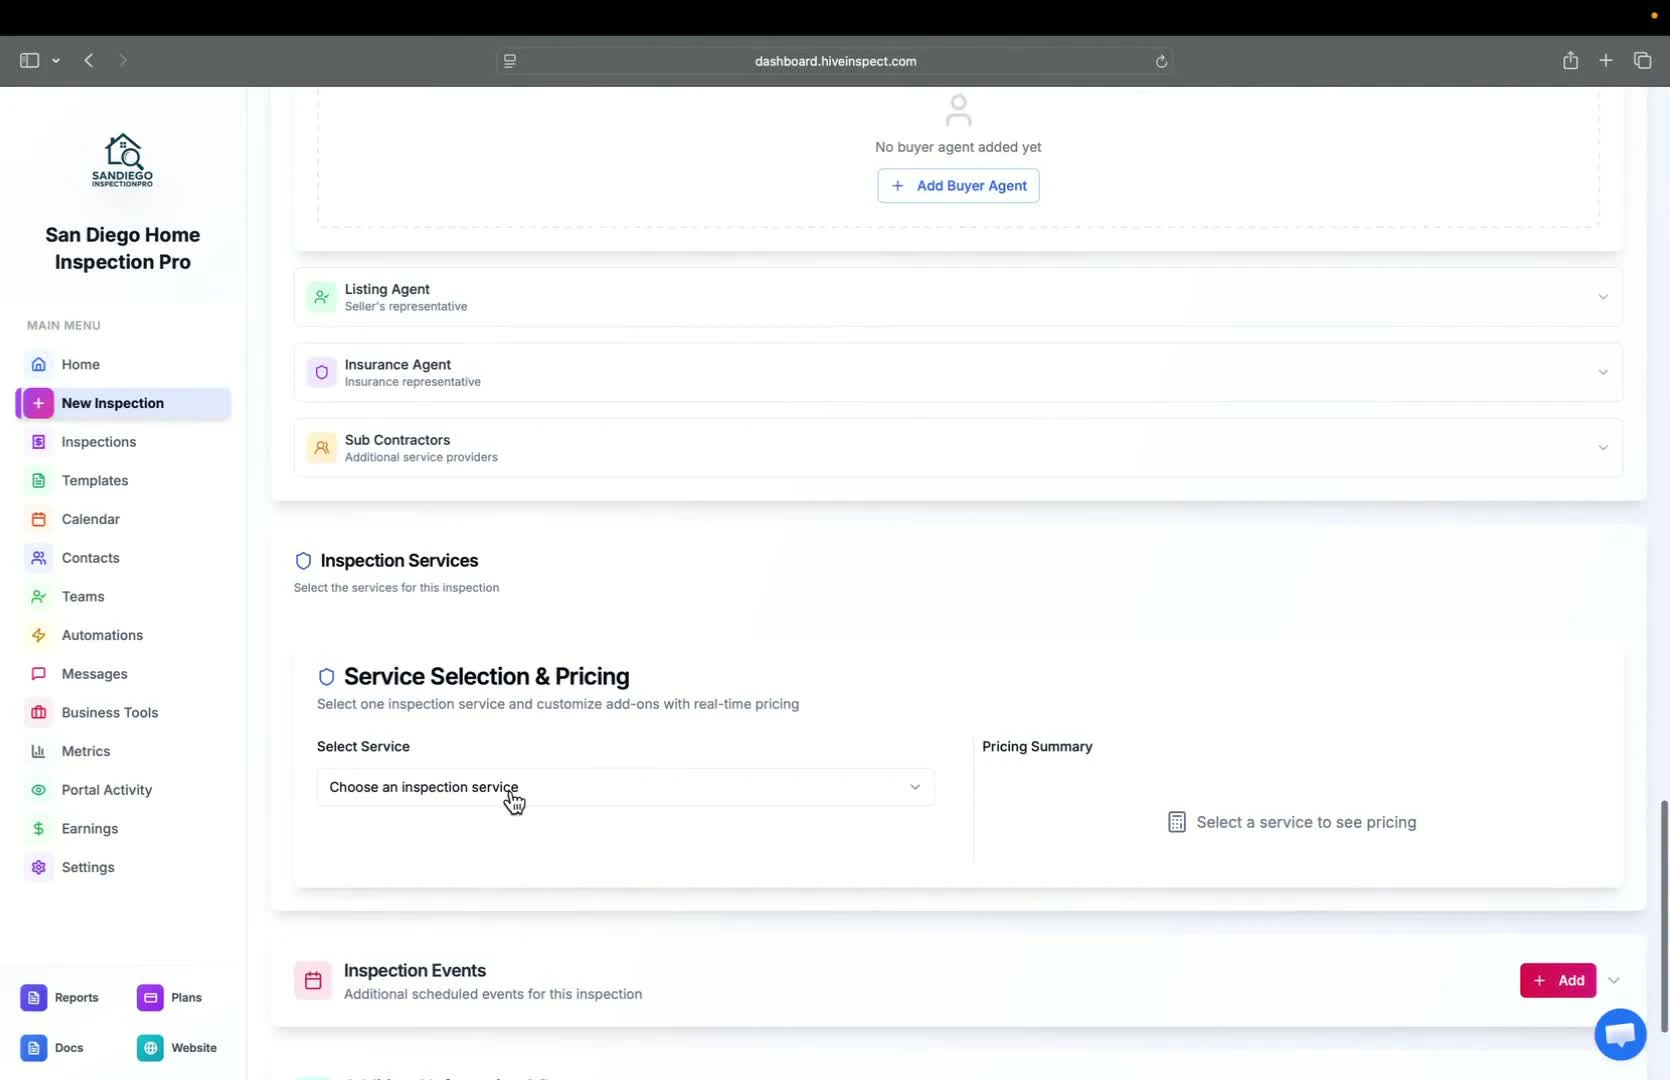Open Portal Activity
The image size is (1670, 1080).
[x=106, y=789]
